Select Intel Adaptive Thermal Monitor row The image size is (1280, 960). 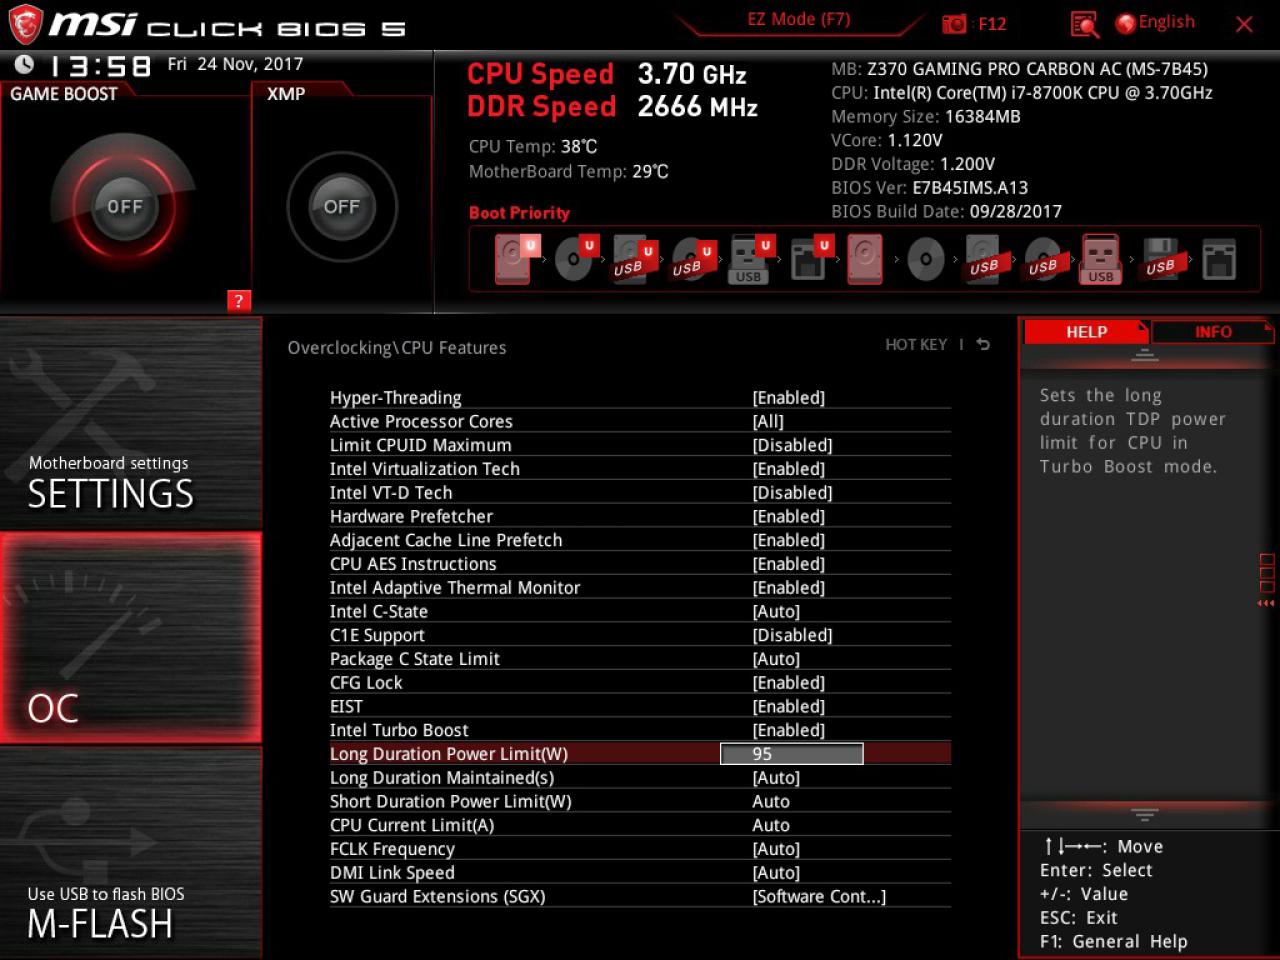click(640, 588)
